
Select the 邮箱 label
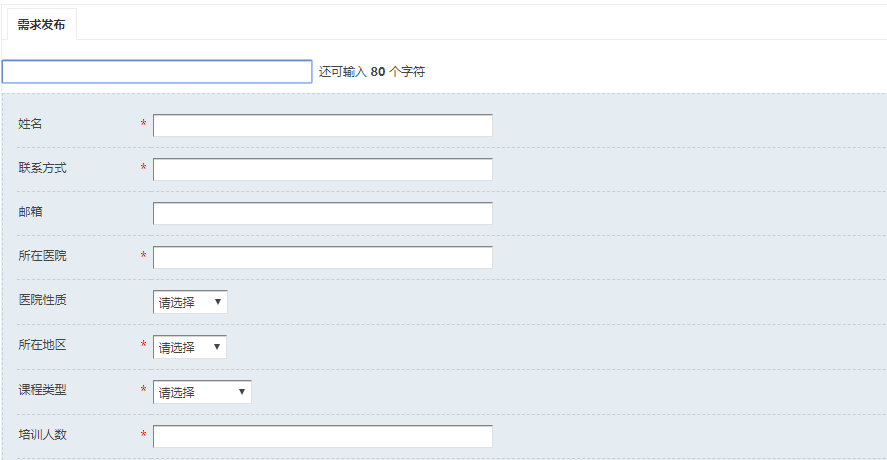(30, 212)
